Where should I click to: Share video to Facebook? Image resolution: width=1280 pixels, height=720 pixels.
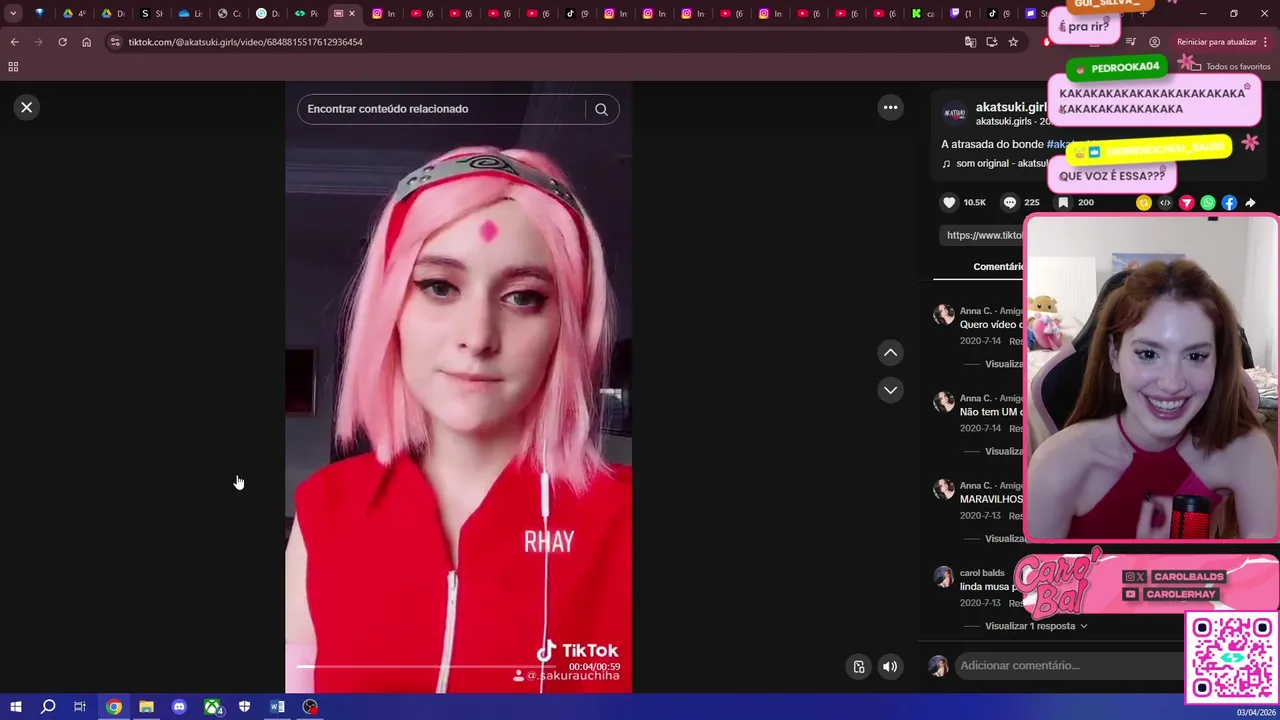click(x=1229, y=203)
